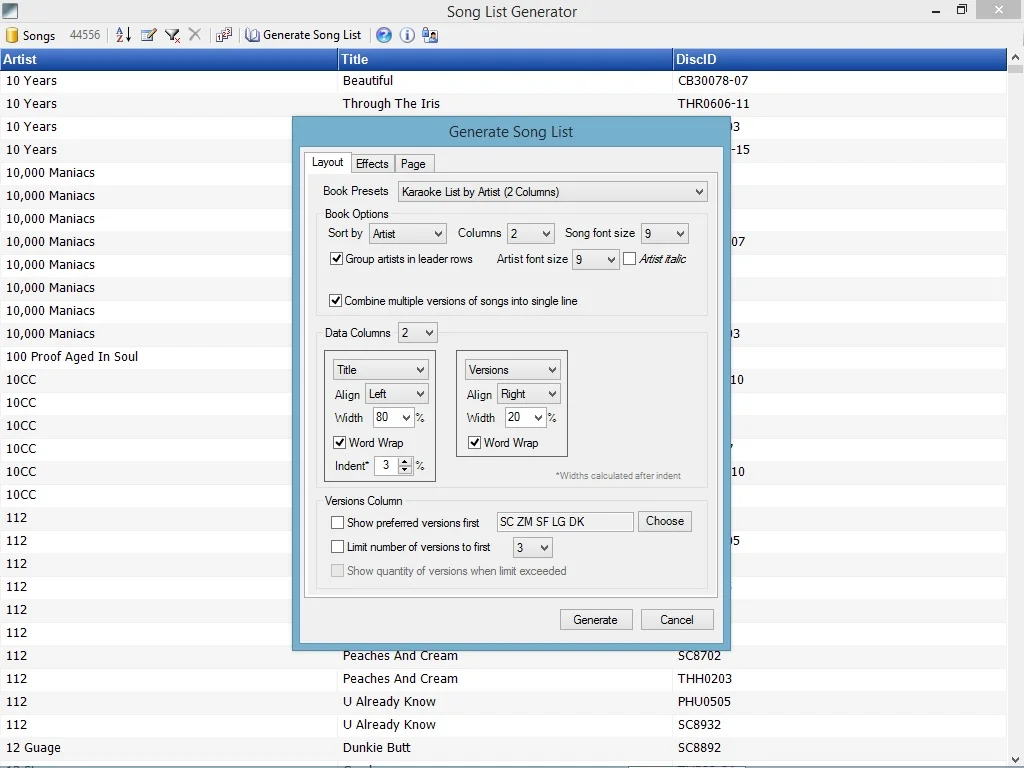The width and height of the screenshot is (1024, 768).
Task: Click the preferred versions field SC ZM SF LG DK
Action: (x=565, y=522)
